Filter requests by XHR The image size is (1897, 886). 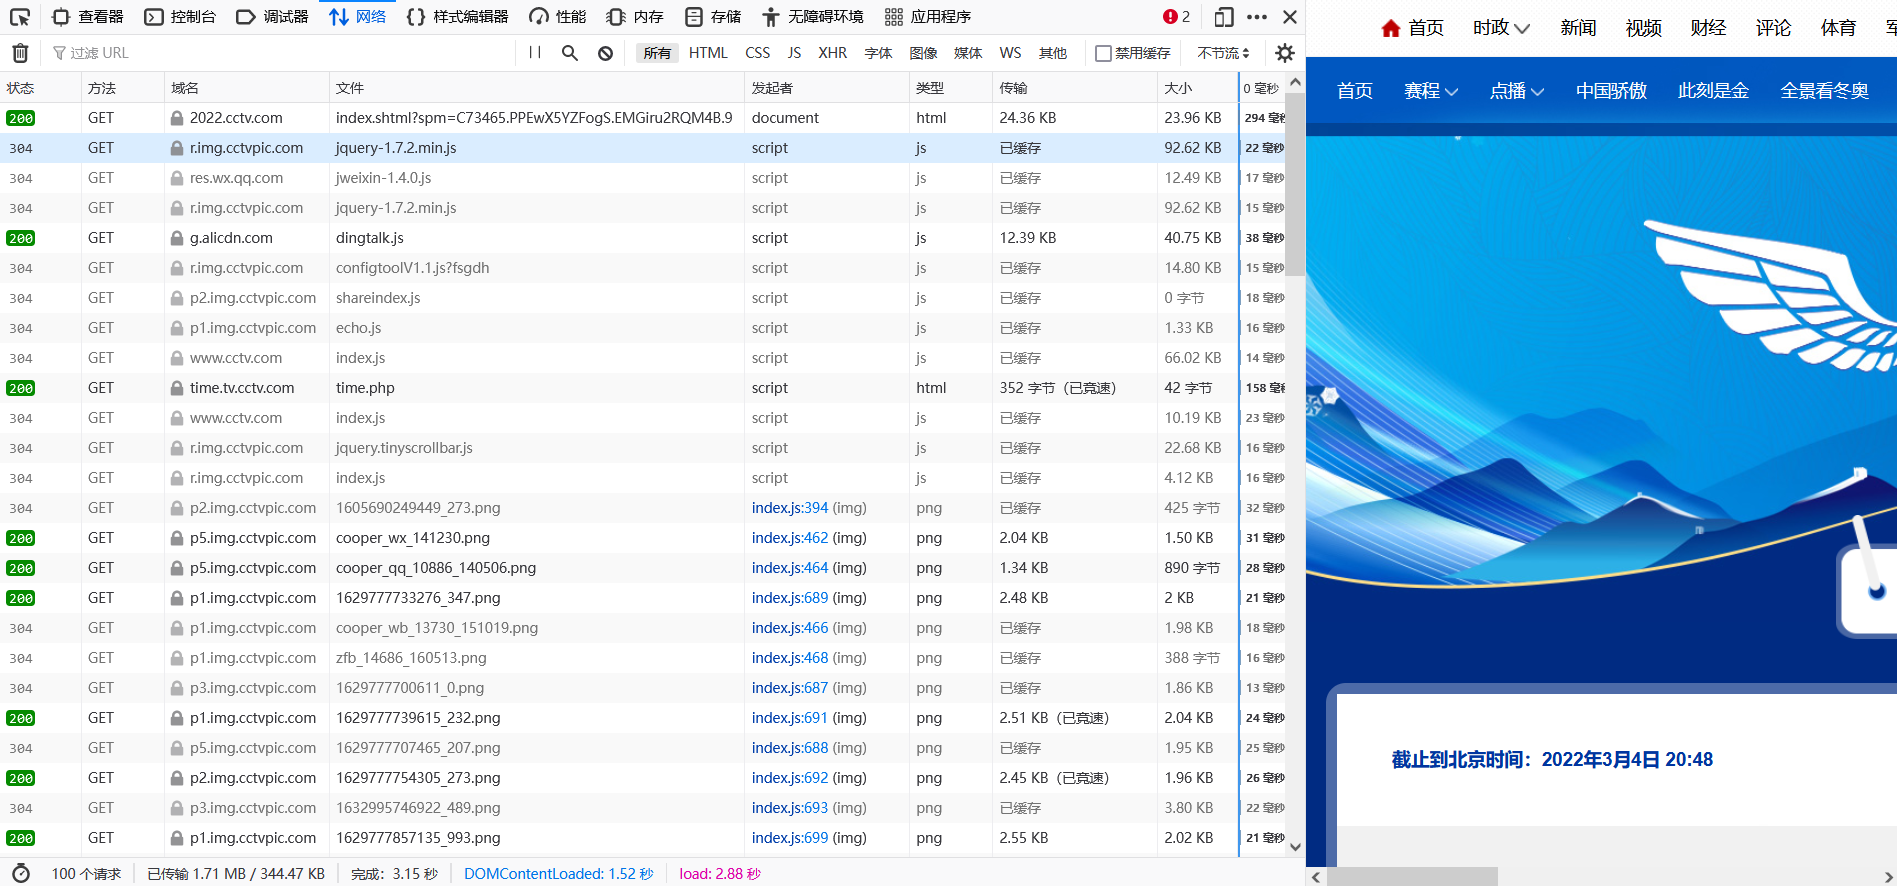click(x=832, y=53)
